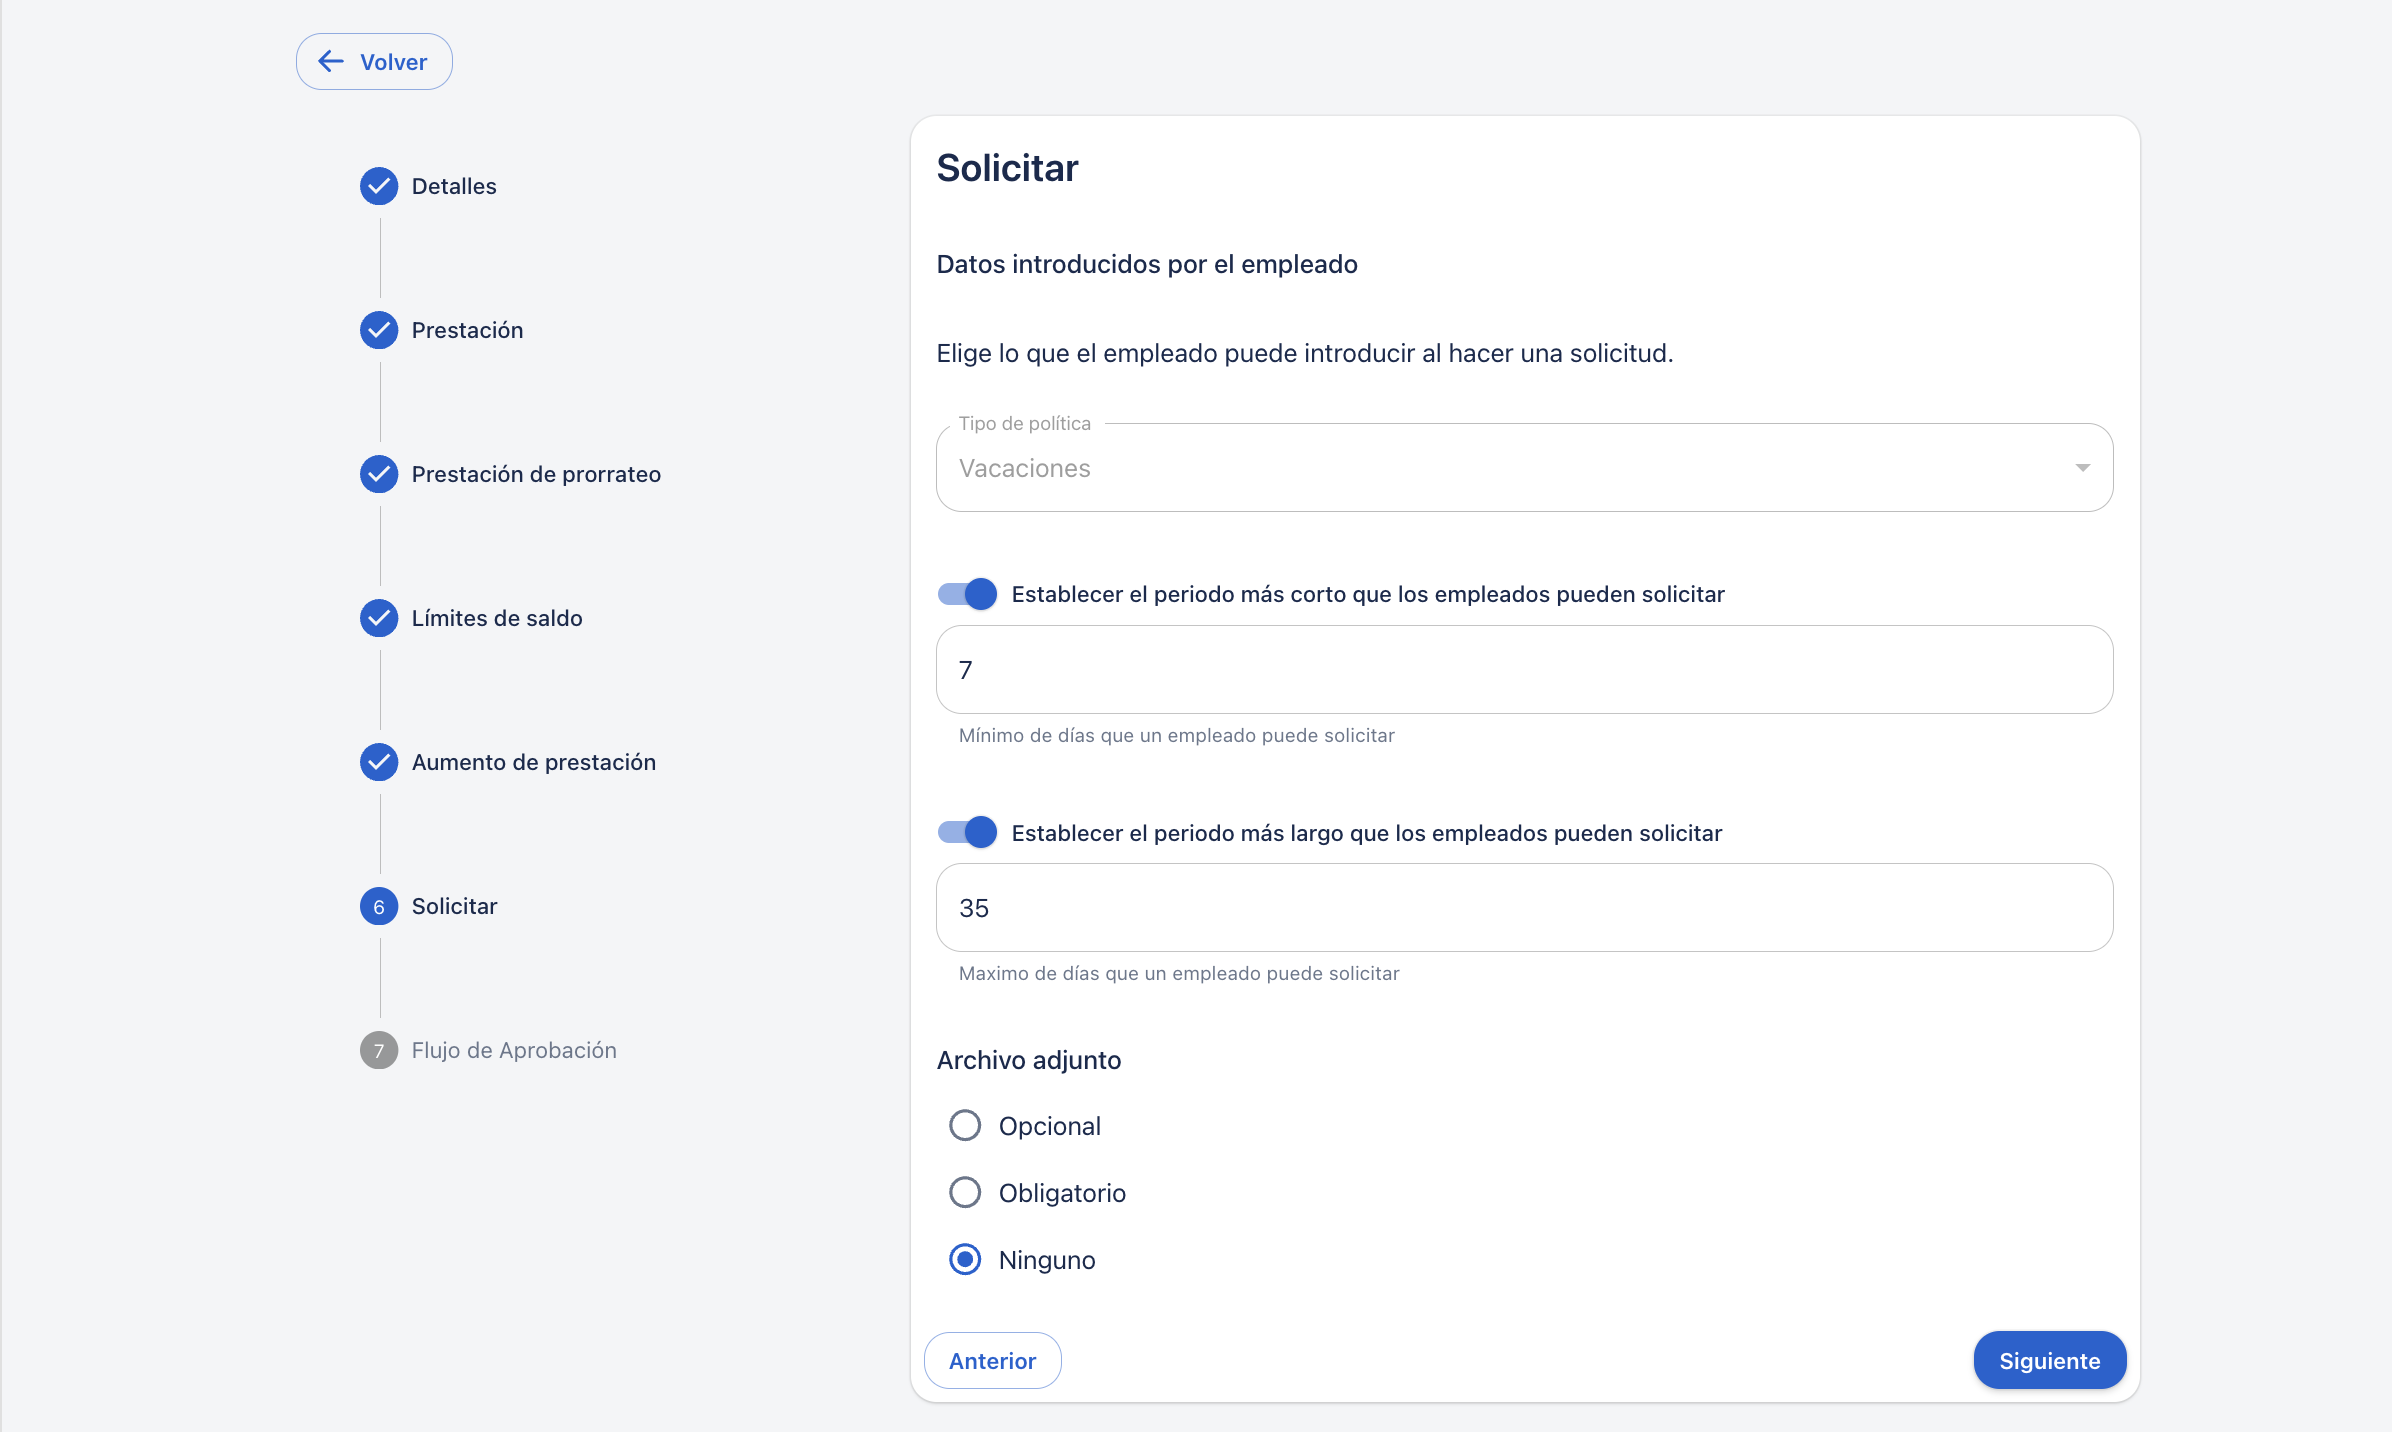
Task: Open the Tipo de política dropdown
Action: (x=1500, y=468)
